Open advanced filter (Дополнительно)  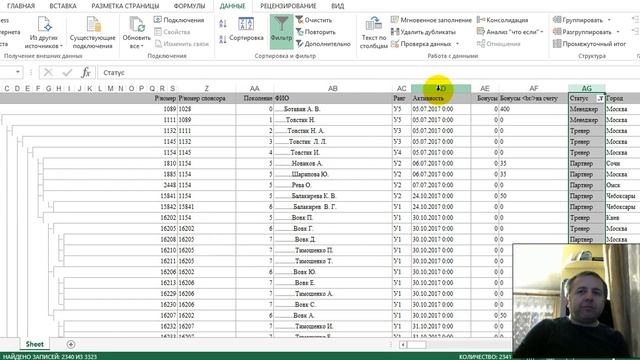(323, 44)
